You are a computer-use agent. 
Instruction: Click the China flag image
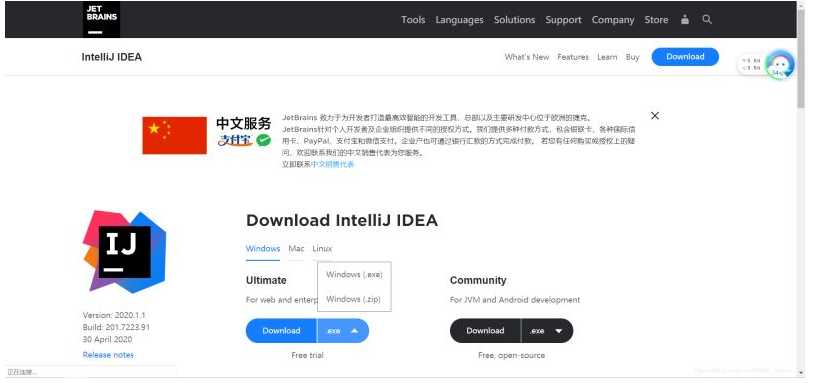[174, 135]
